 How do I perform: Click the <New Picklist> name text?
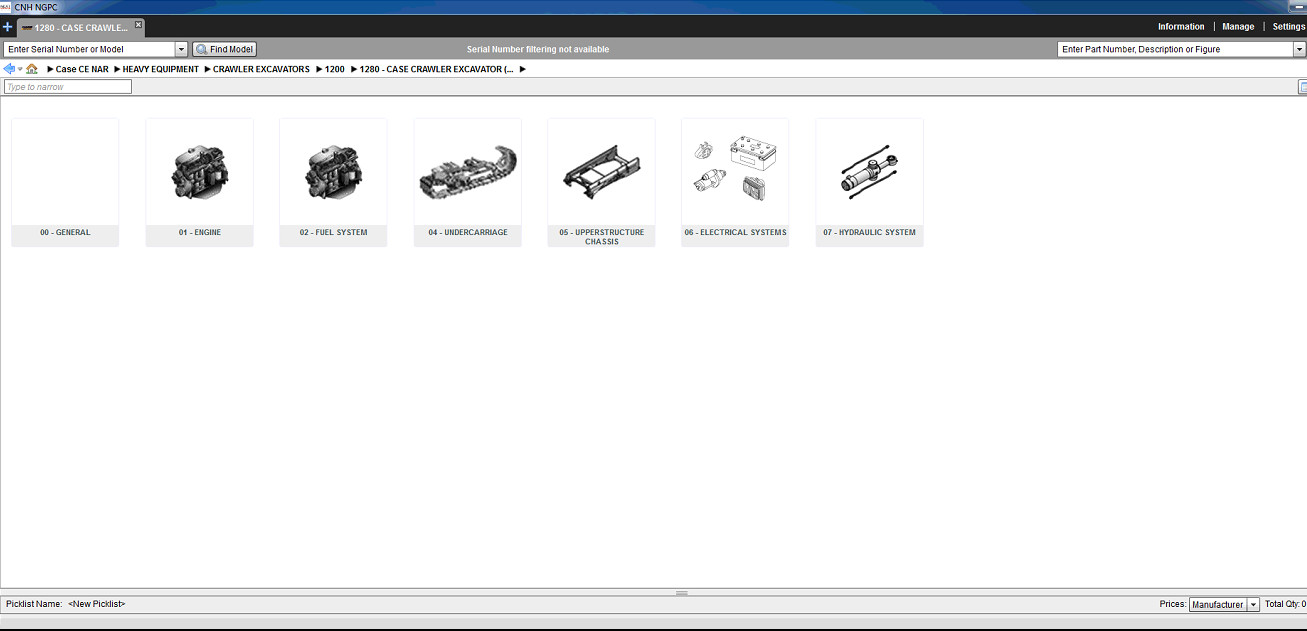[x=97, y=604]
